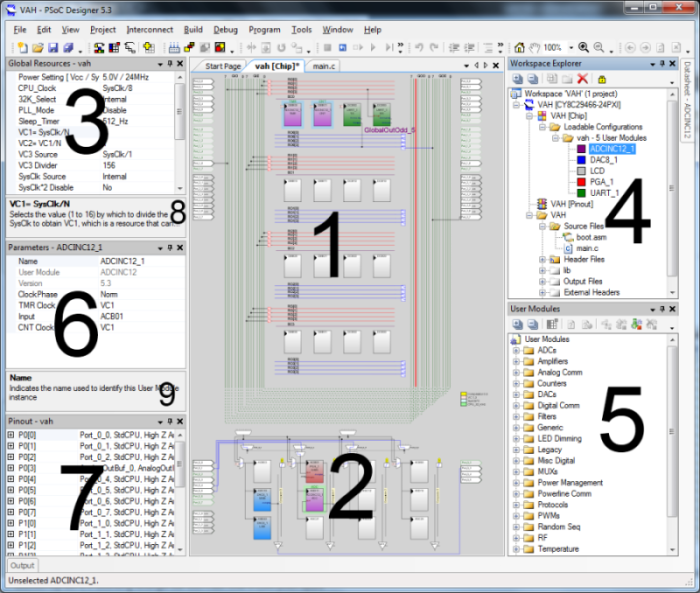
Task: Select the Pan hand tool
Action: (x=534, y=47)
